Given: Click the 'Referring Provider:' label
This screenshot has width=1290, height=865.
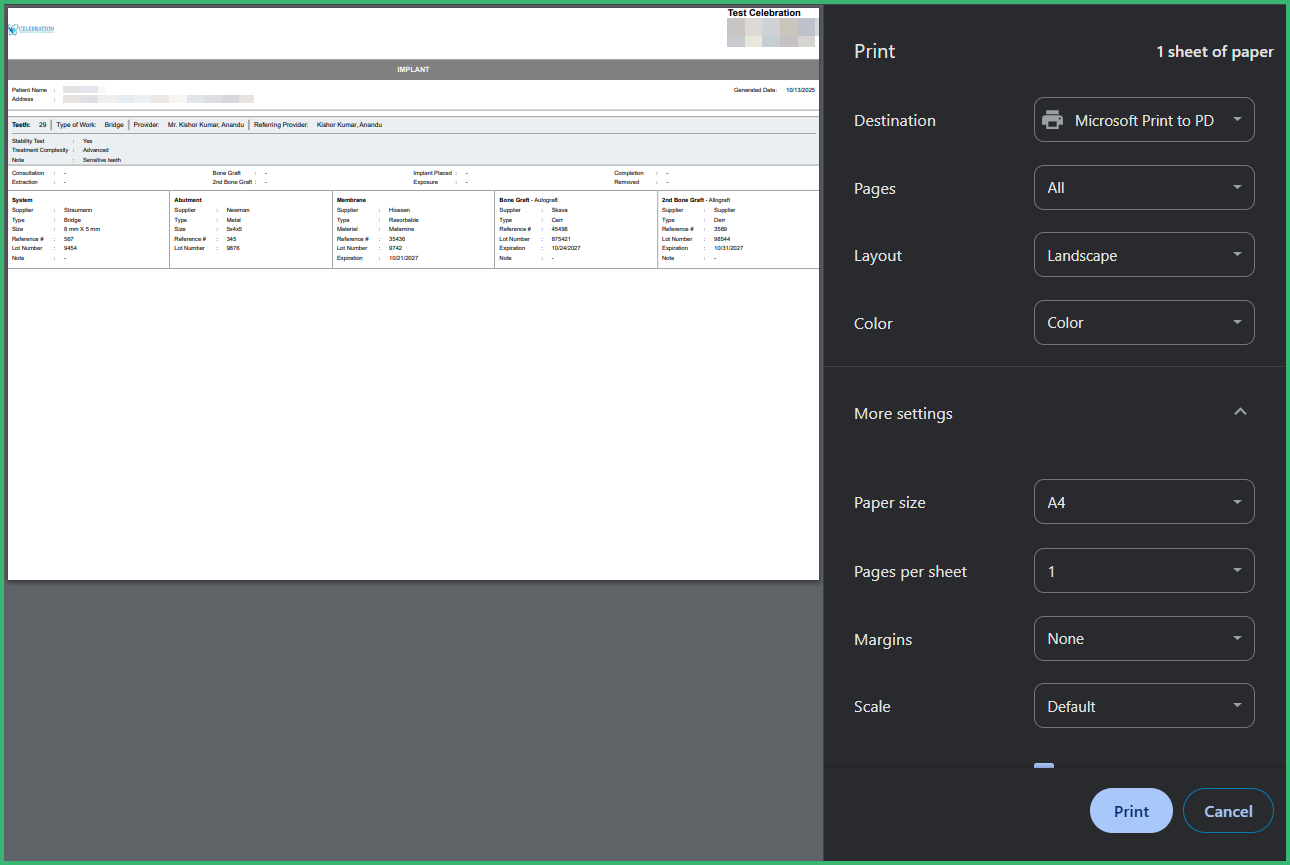Looking at the screenshot, I should click(x=281, y=125).
